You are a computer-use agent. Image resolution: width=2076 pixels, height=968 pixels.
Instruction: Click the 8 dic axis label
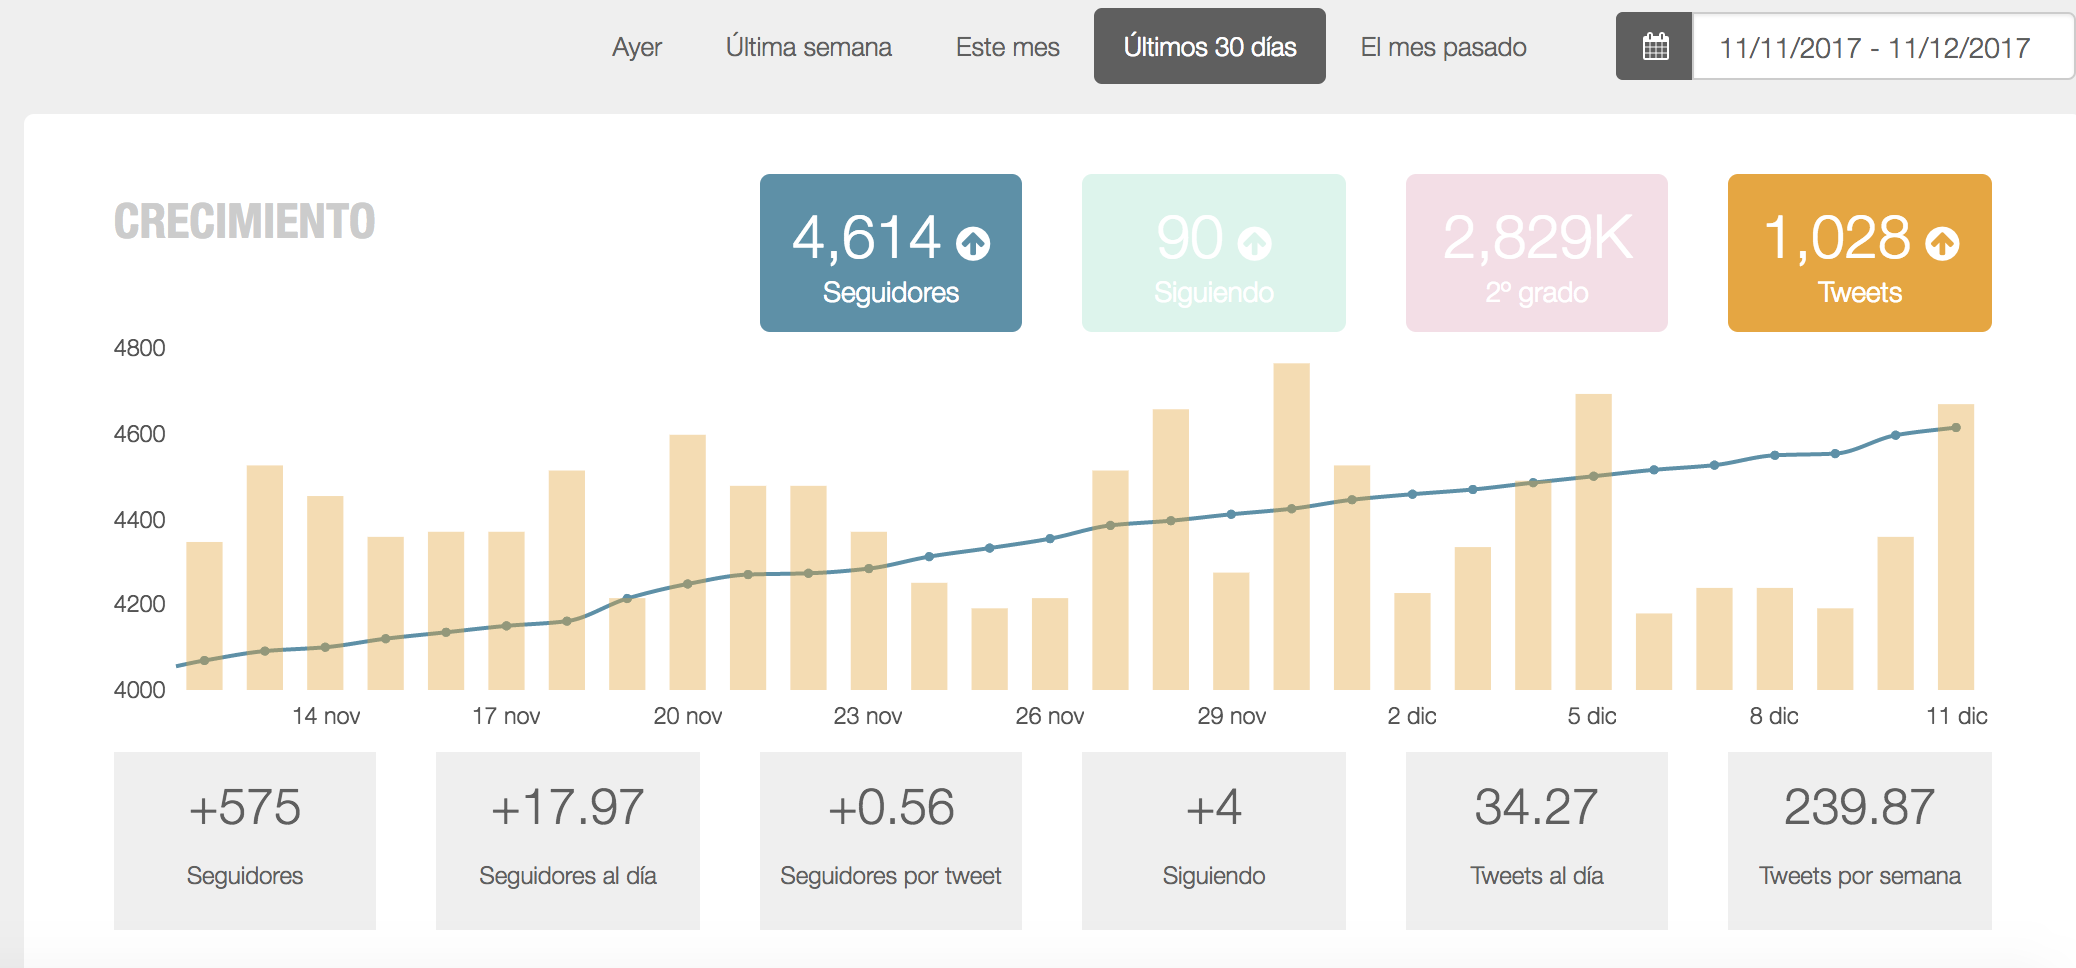click(1774, 716)
